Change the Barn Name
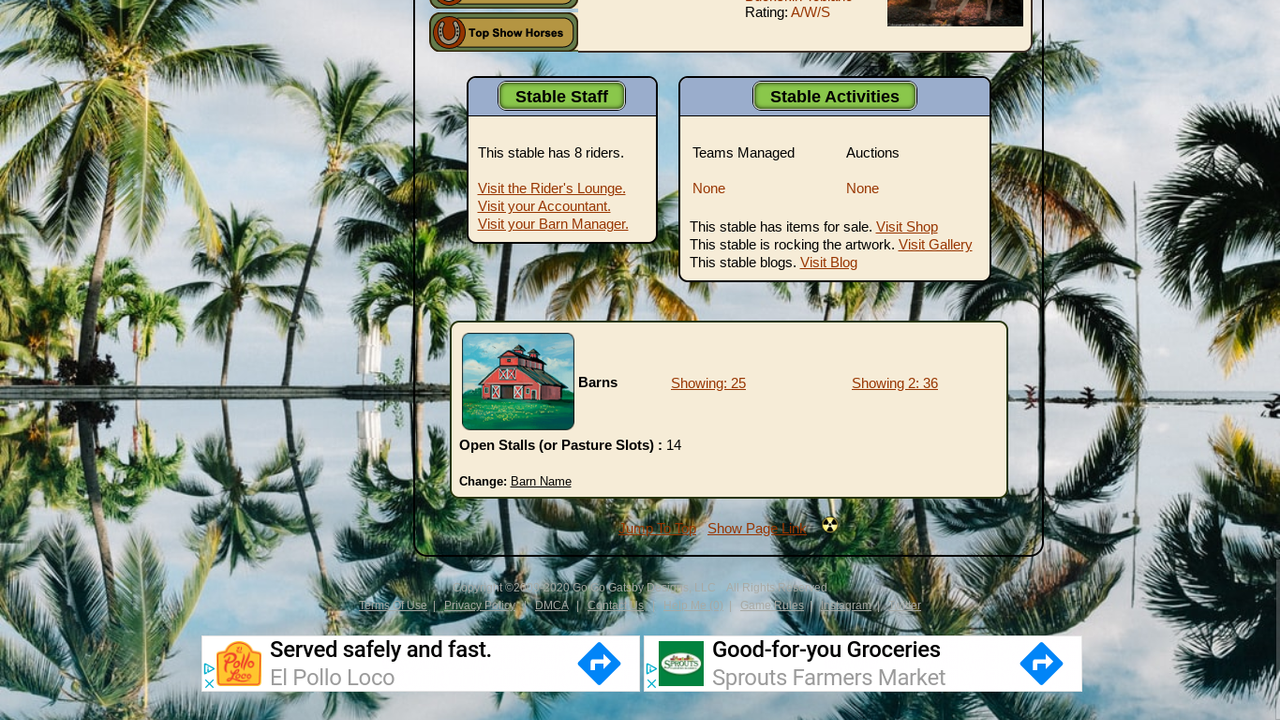 [x=541, y=481]
